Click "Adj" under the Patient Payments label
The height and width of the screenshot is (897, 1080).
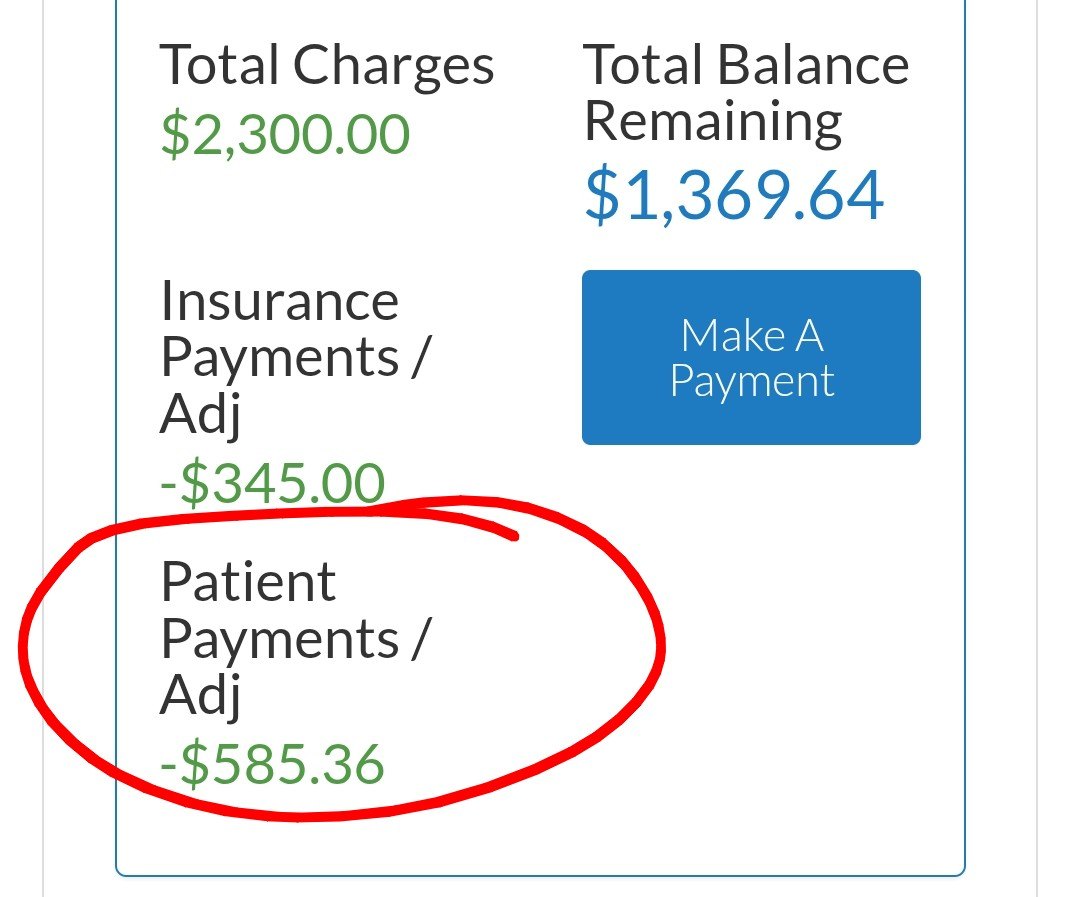pyautogui.click(x=200, y=695)
